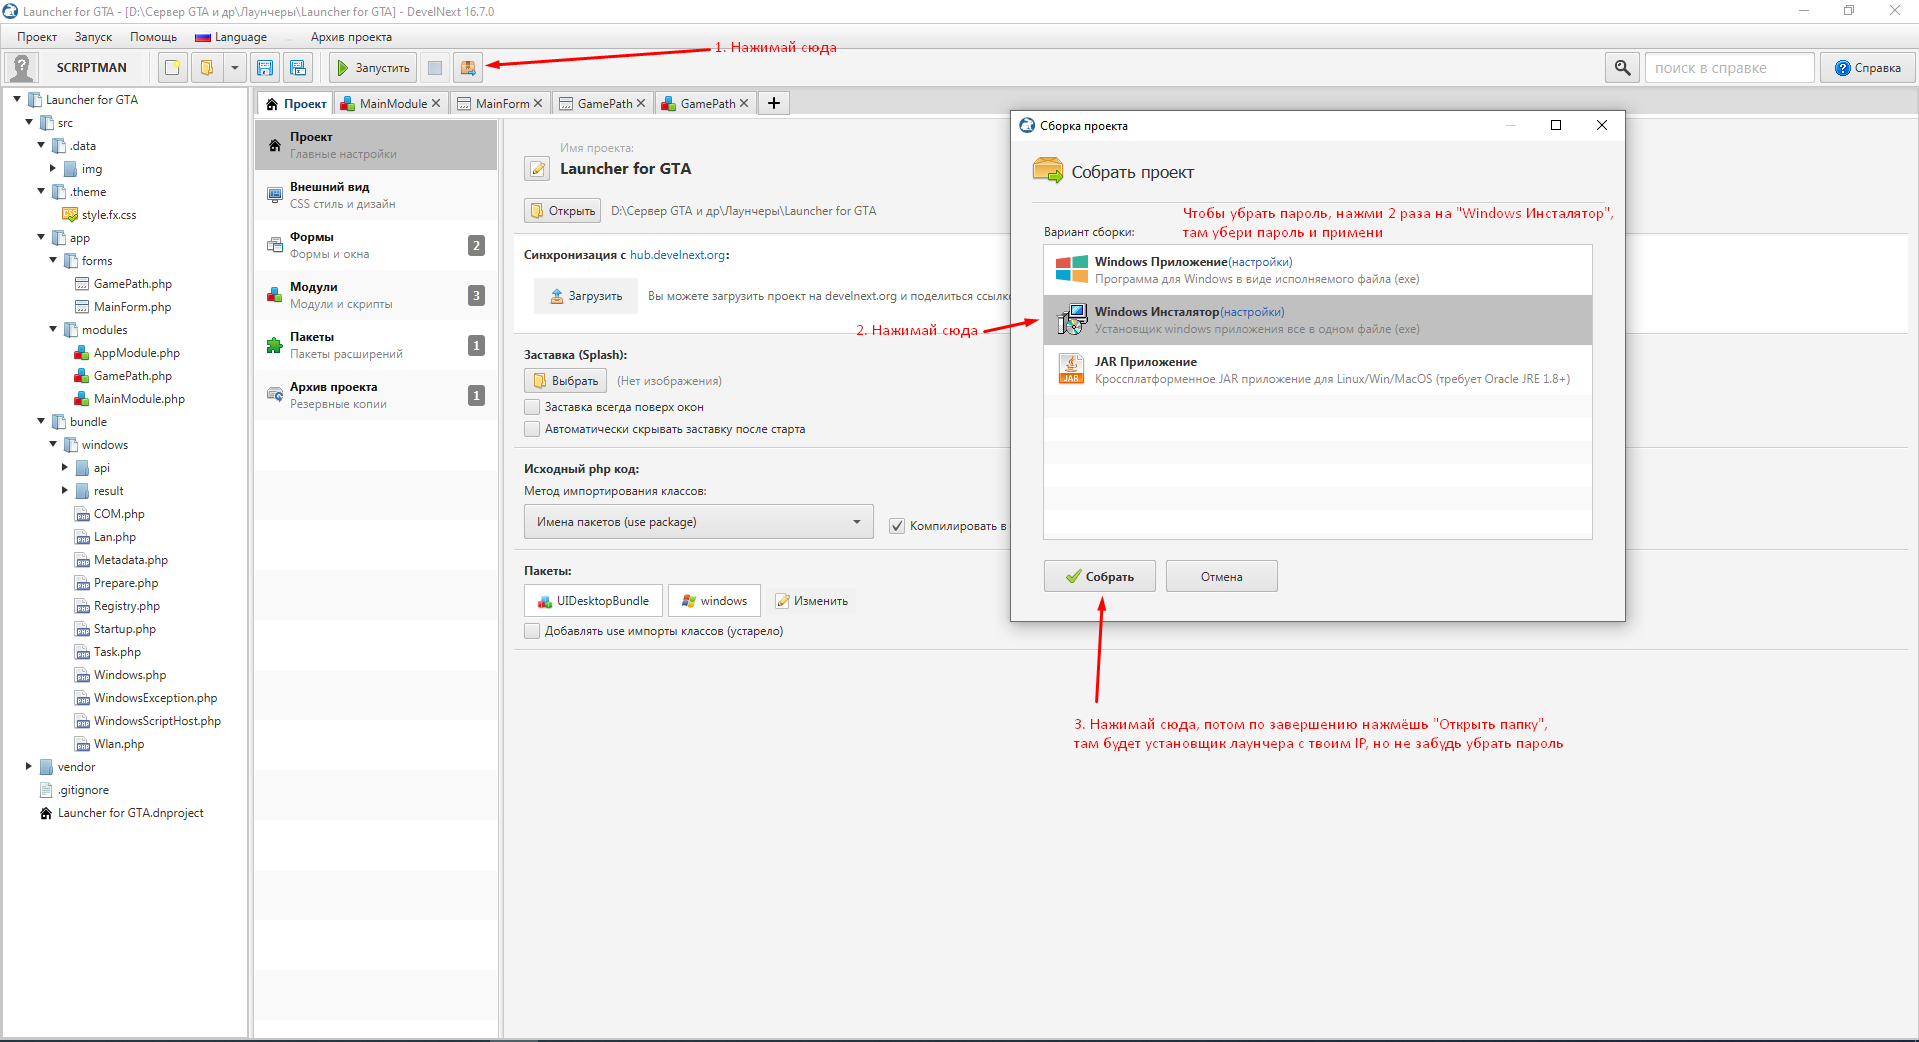The height and width of the screenshot is (1042, 1919).
Task: Click Выбрать splash image button
Action: pyautogui.click(x=565, y=381)
